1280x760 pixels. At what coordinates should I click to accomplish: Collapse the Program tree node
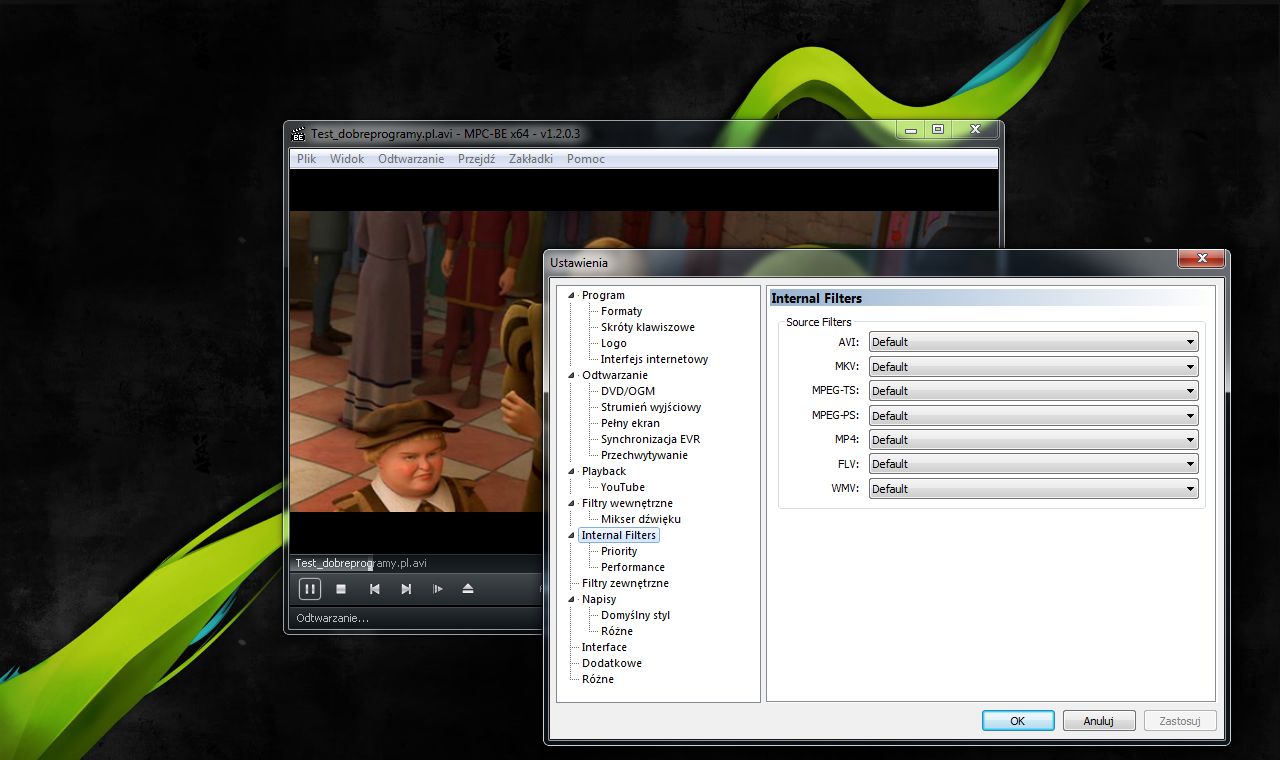click(x=572, y=295)
